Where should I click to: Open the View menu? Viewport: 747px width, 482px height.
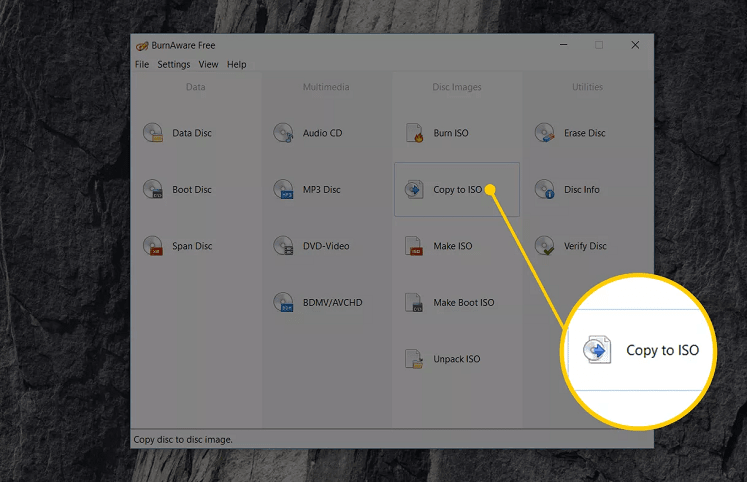point(209,64)
